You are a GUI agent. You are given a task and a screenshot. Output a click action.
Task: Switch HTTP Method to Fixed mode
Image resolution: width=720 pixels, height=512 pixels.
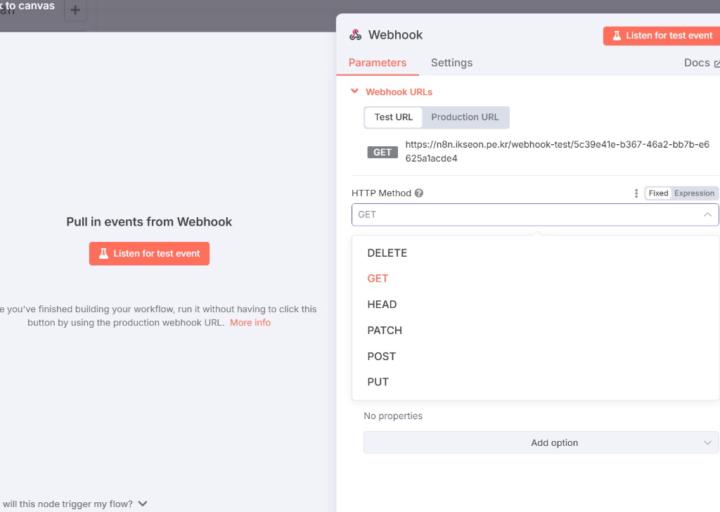point(658,193)
